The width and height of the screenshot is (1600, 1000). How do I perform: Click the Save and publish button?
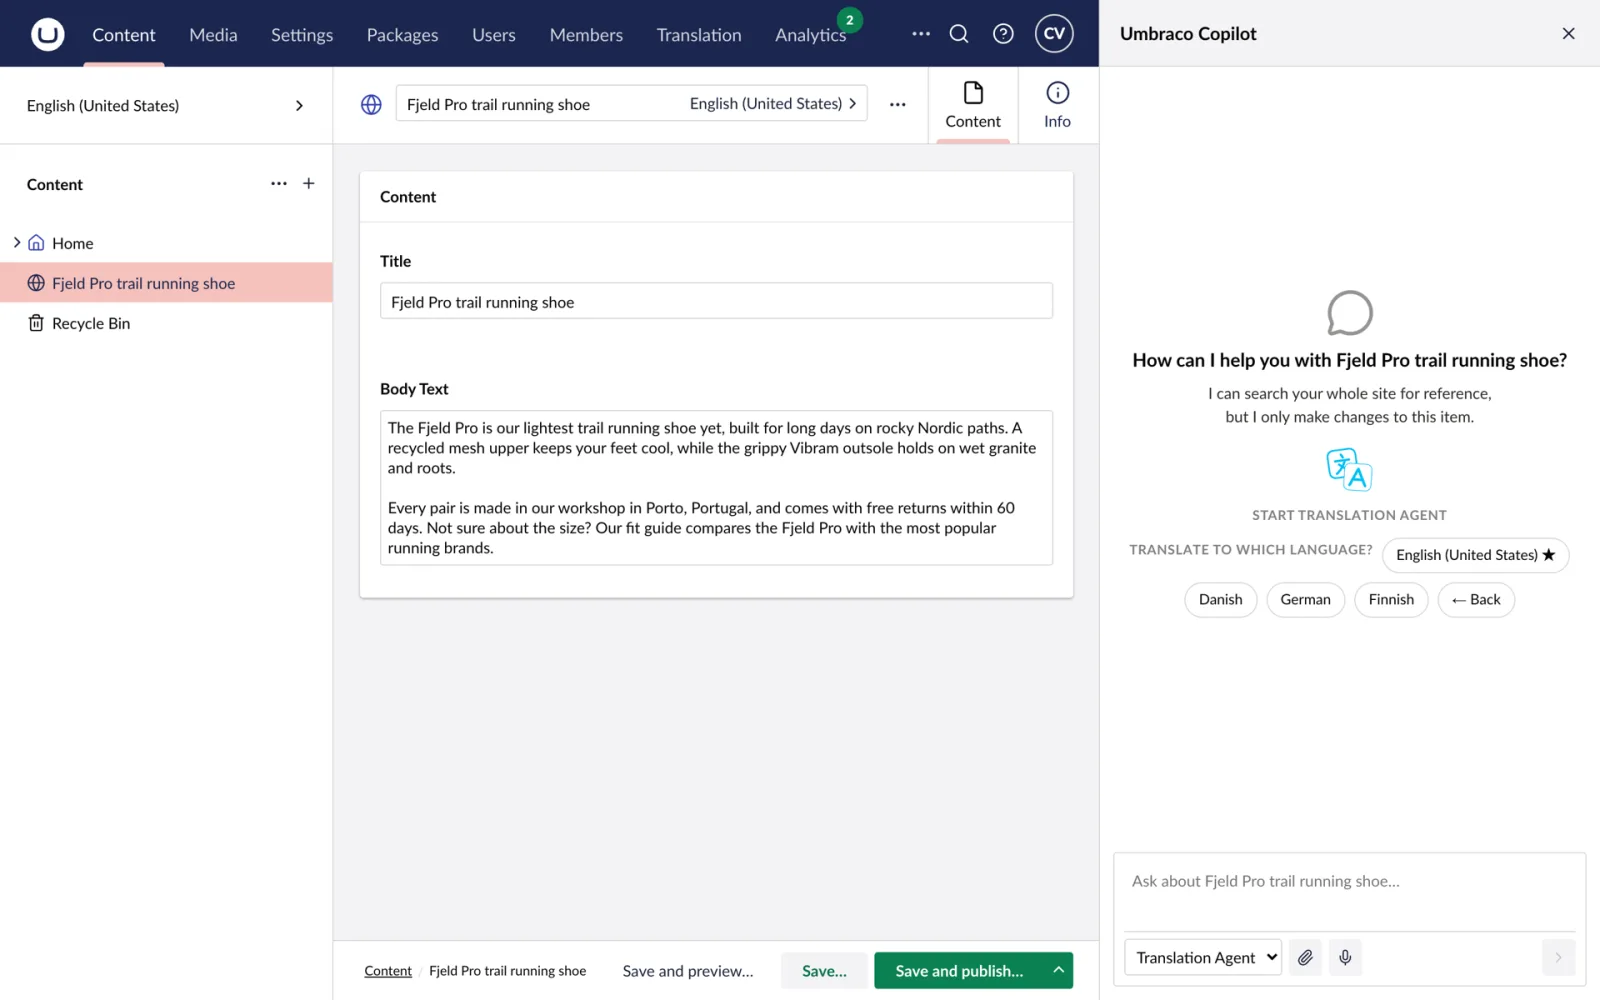pos(959,970)
